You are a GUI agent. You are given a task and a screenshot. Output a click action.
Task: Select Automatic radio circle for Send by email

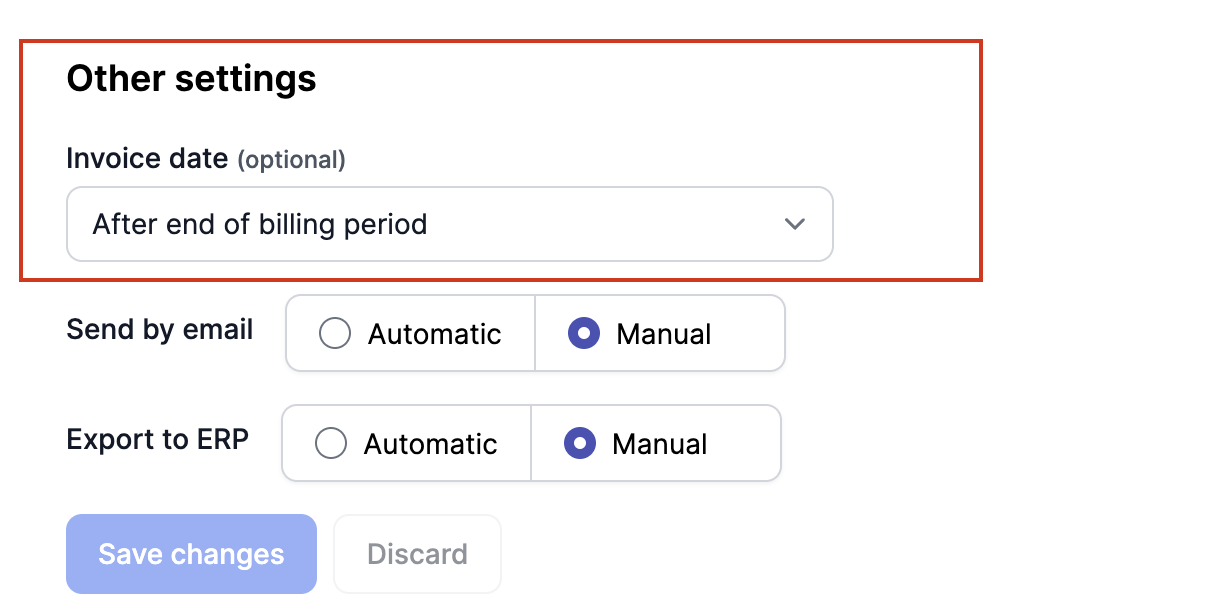(x=335, y=333)
